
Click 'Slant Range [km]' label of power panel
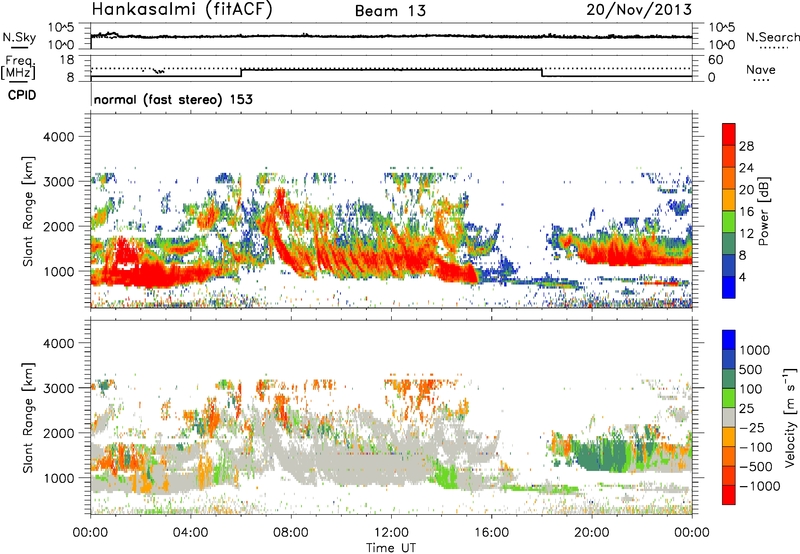28,211
